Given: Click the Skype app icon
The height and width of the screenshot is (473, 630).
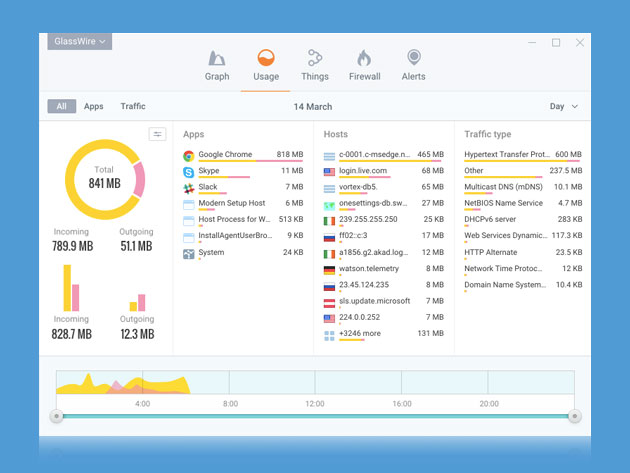Looking at the screenshot, I should (189, 171).
